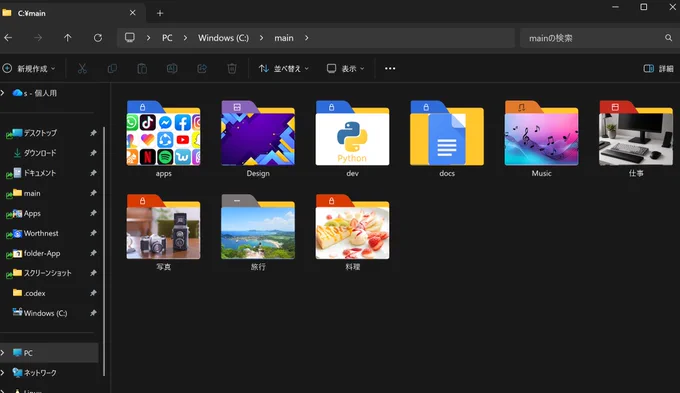Viewport: 680px width, 393px height.
Task: Expand the PC tree node
Action: [x=3, y=353]
